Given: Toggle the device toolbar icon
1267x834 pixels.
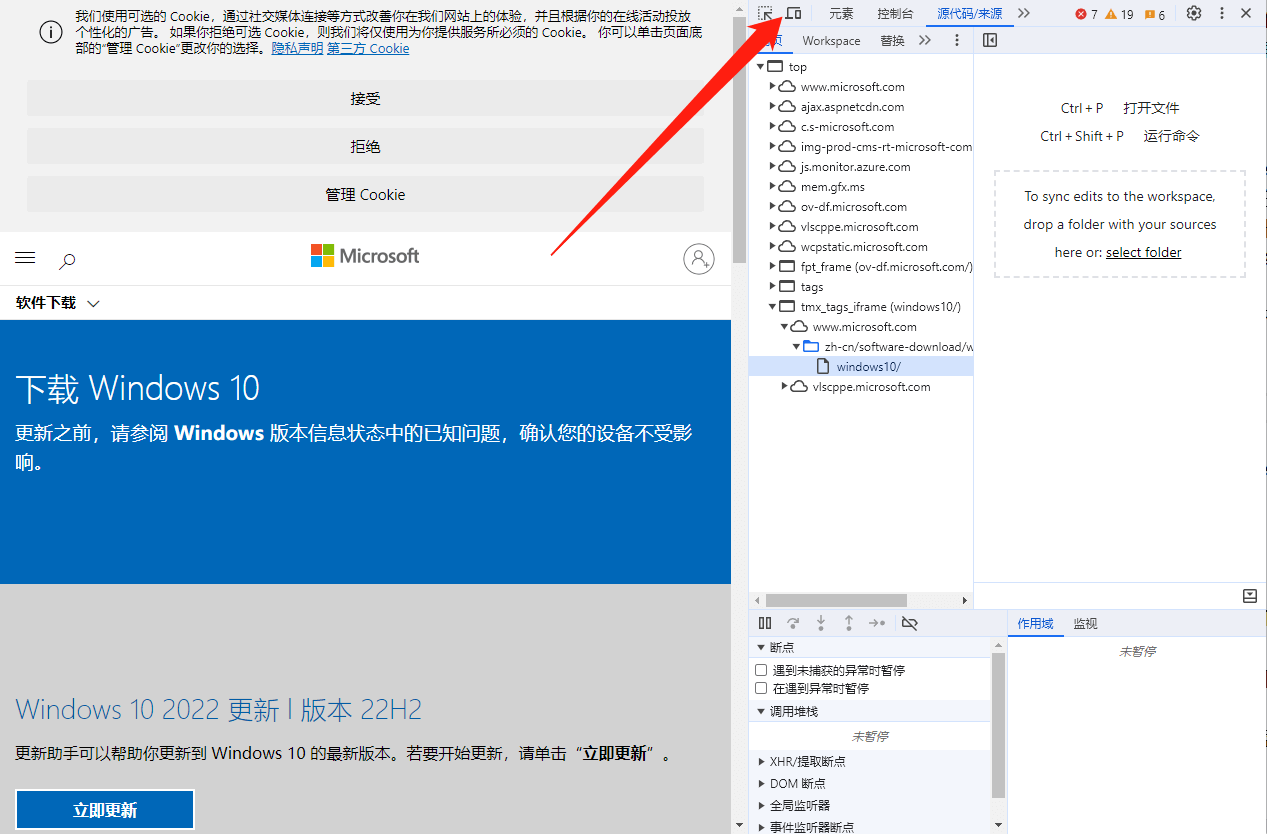Looking at the screenshot, I should point(793,14).
